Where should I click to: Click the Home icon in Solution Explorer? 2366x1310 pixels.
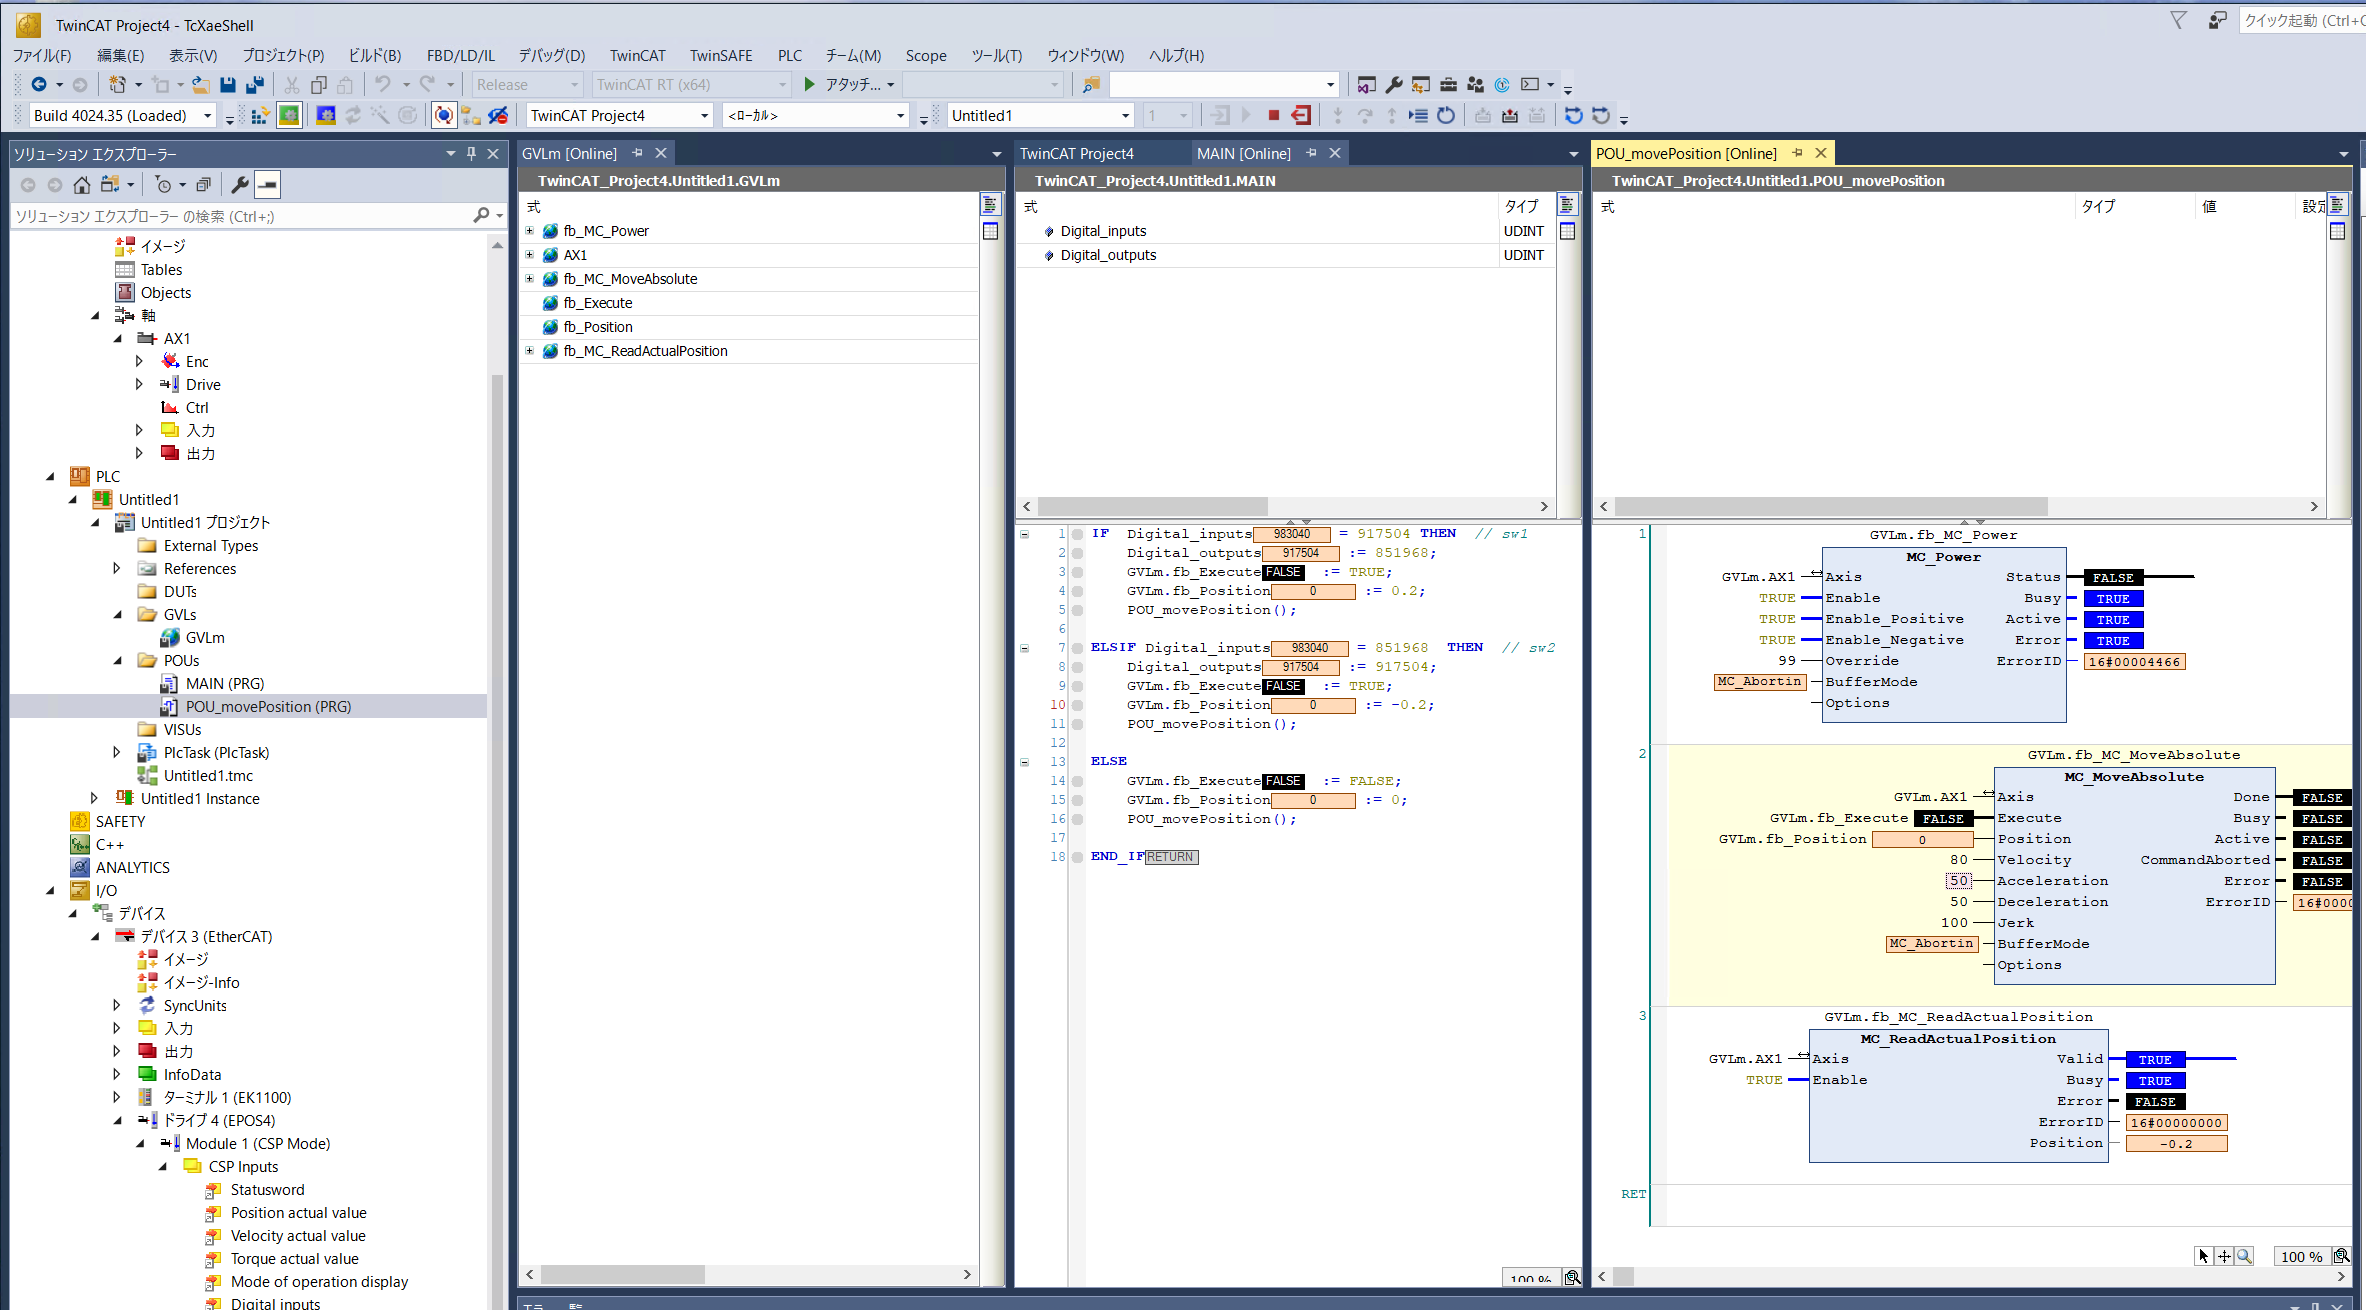(82, 185)
